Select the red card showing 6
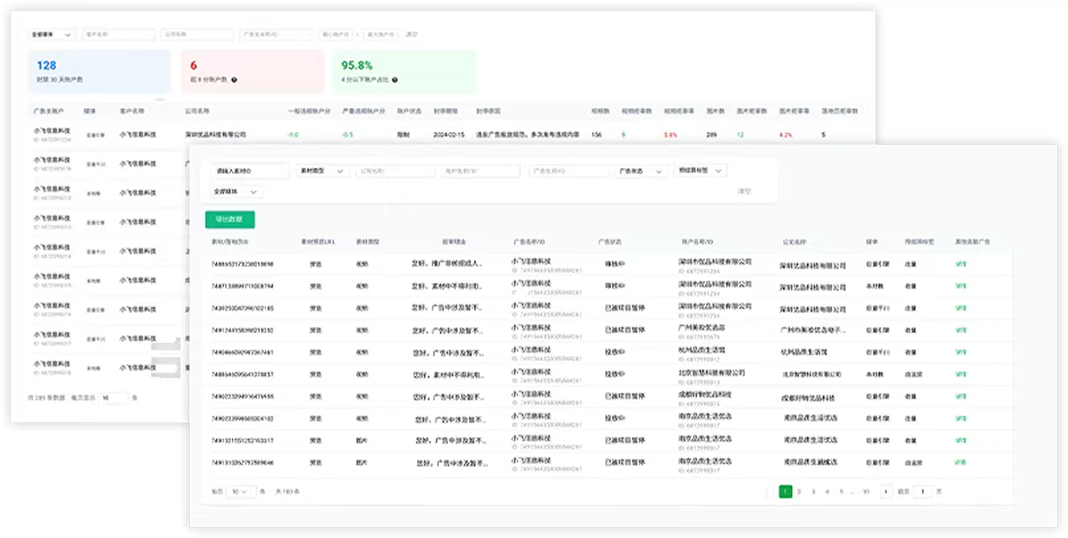1068x538 pixels. 253,71
